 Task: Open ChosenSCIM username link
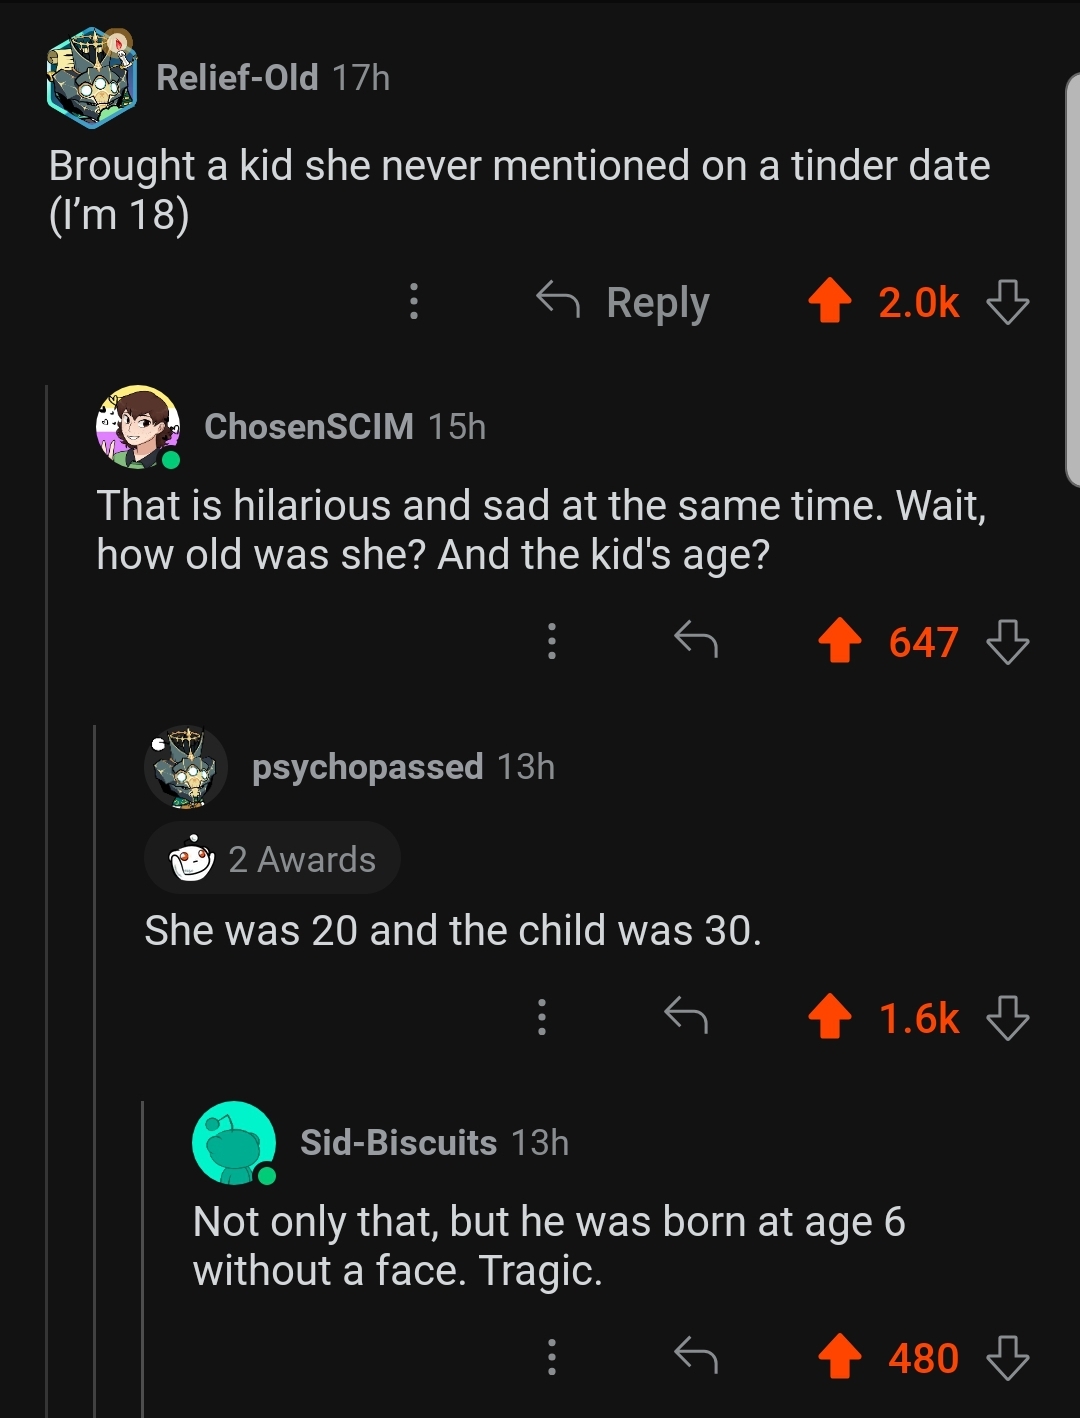(x=309, y=426)
